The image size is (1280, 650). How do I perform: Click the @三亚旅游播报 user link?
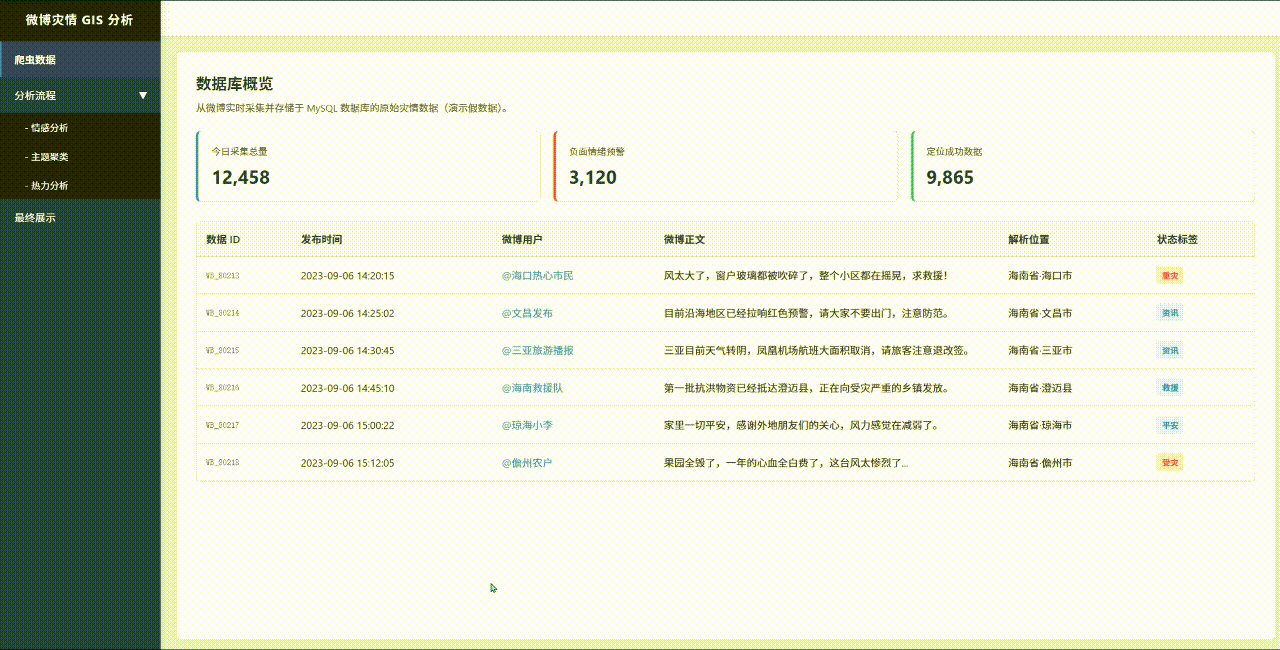(x=537, y=351)
